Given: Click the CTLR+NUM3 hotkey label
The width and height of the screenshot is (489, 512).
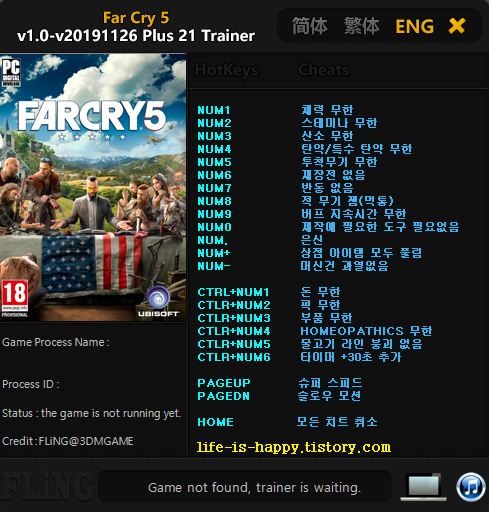Looking at the screenshot, I should coord(234,318).
